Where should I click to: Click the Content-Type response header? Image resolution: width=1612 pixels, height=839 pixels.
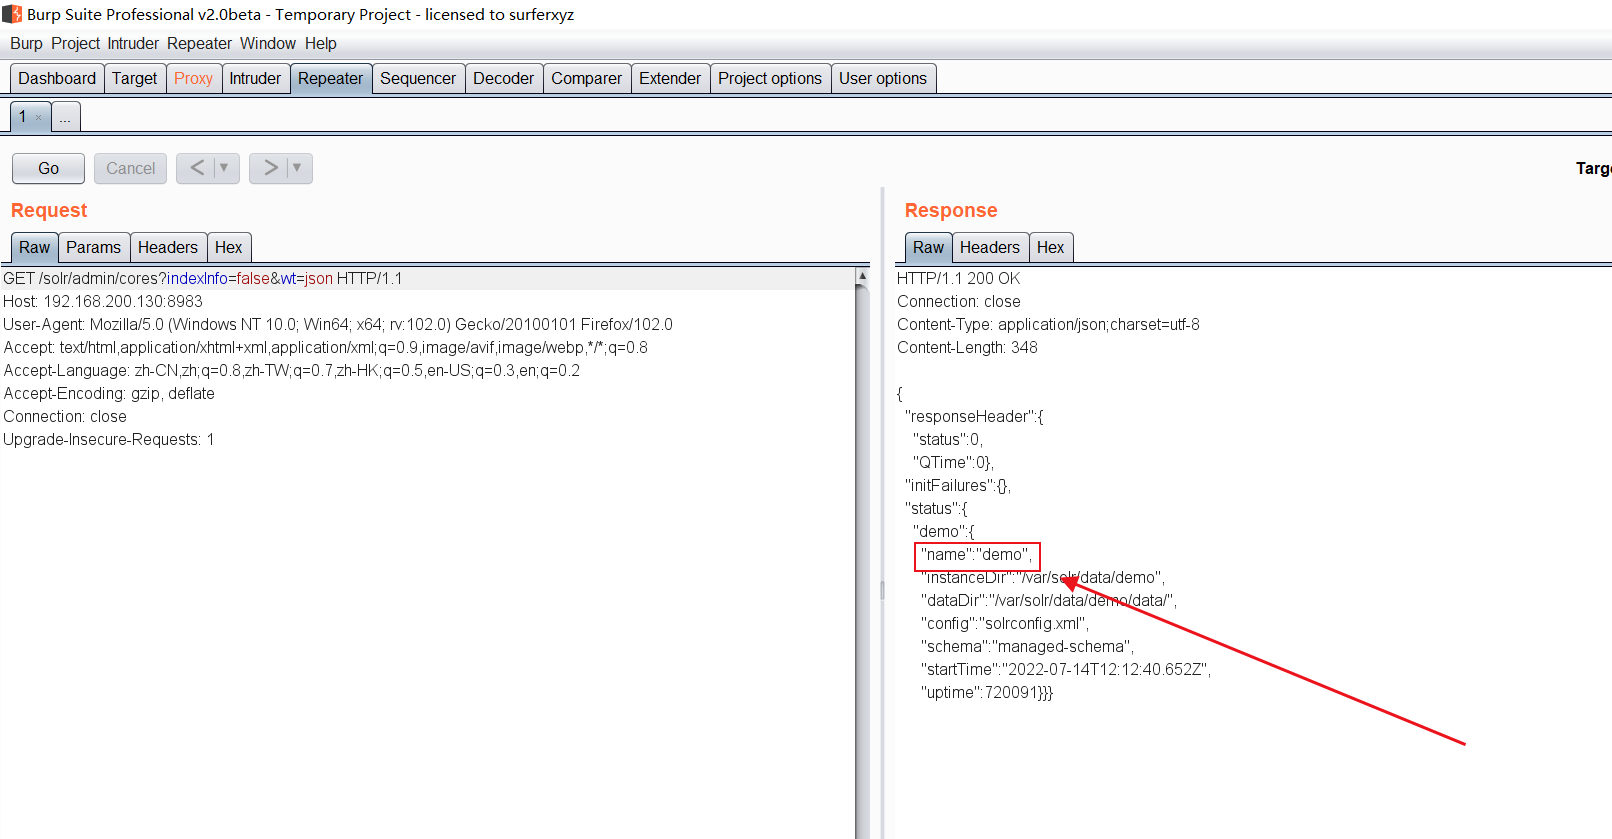(1048, 324)
